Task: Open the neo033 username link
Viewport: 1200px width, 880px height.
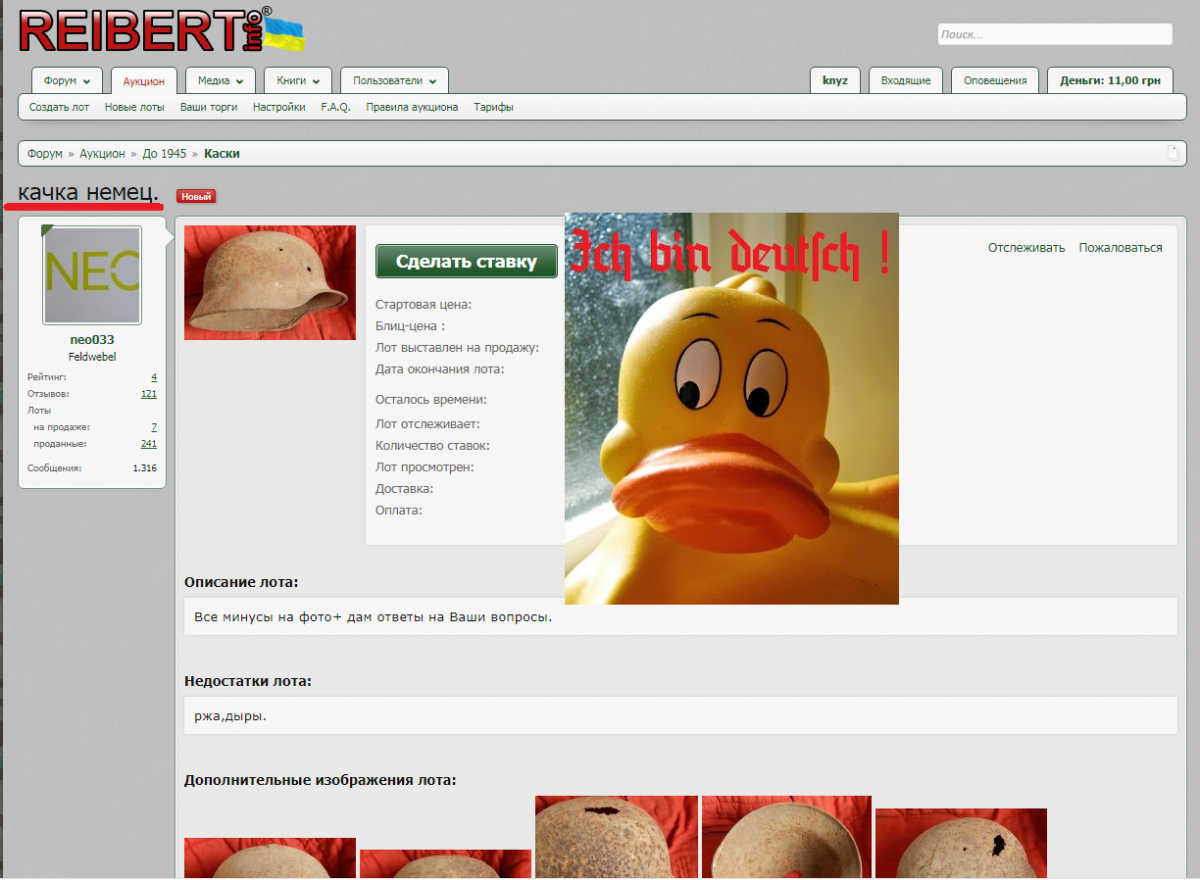Action: click(x=92, y=340)
